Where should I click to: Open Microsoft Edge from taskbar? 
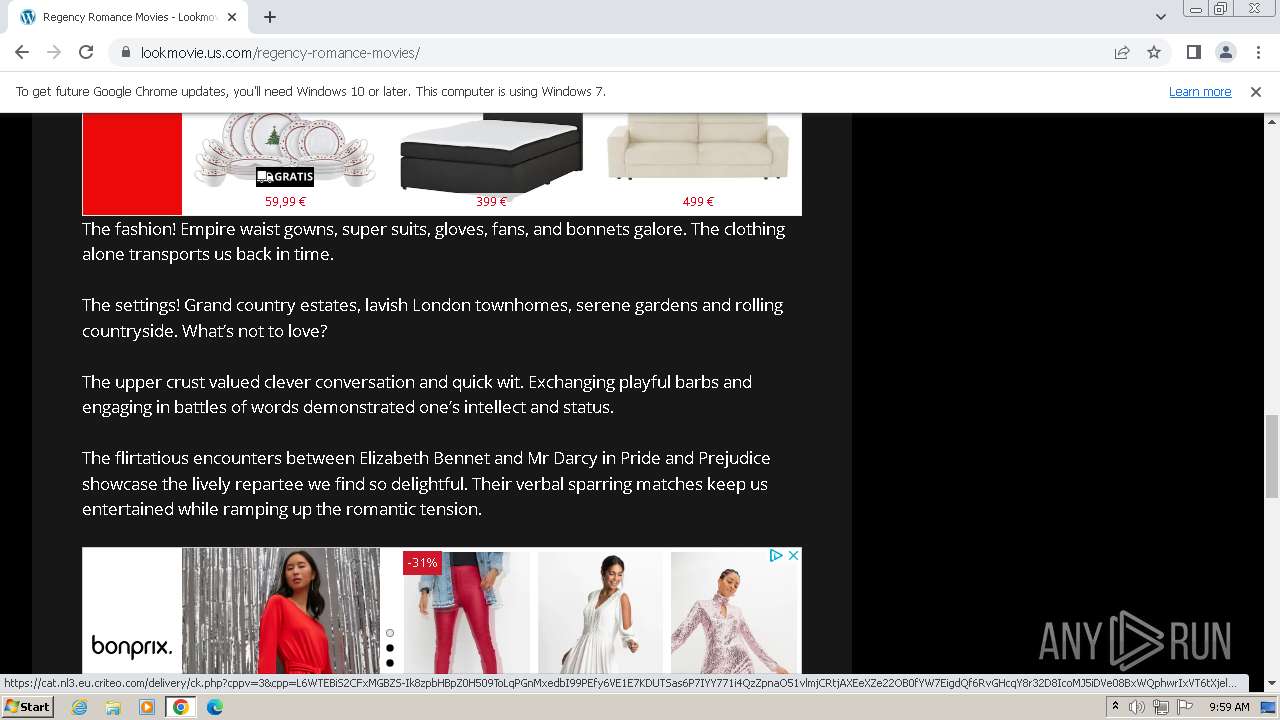coord(215,707)
